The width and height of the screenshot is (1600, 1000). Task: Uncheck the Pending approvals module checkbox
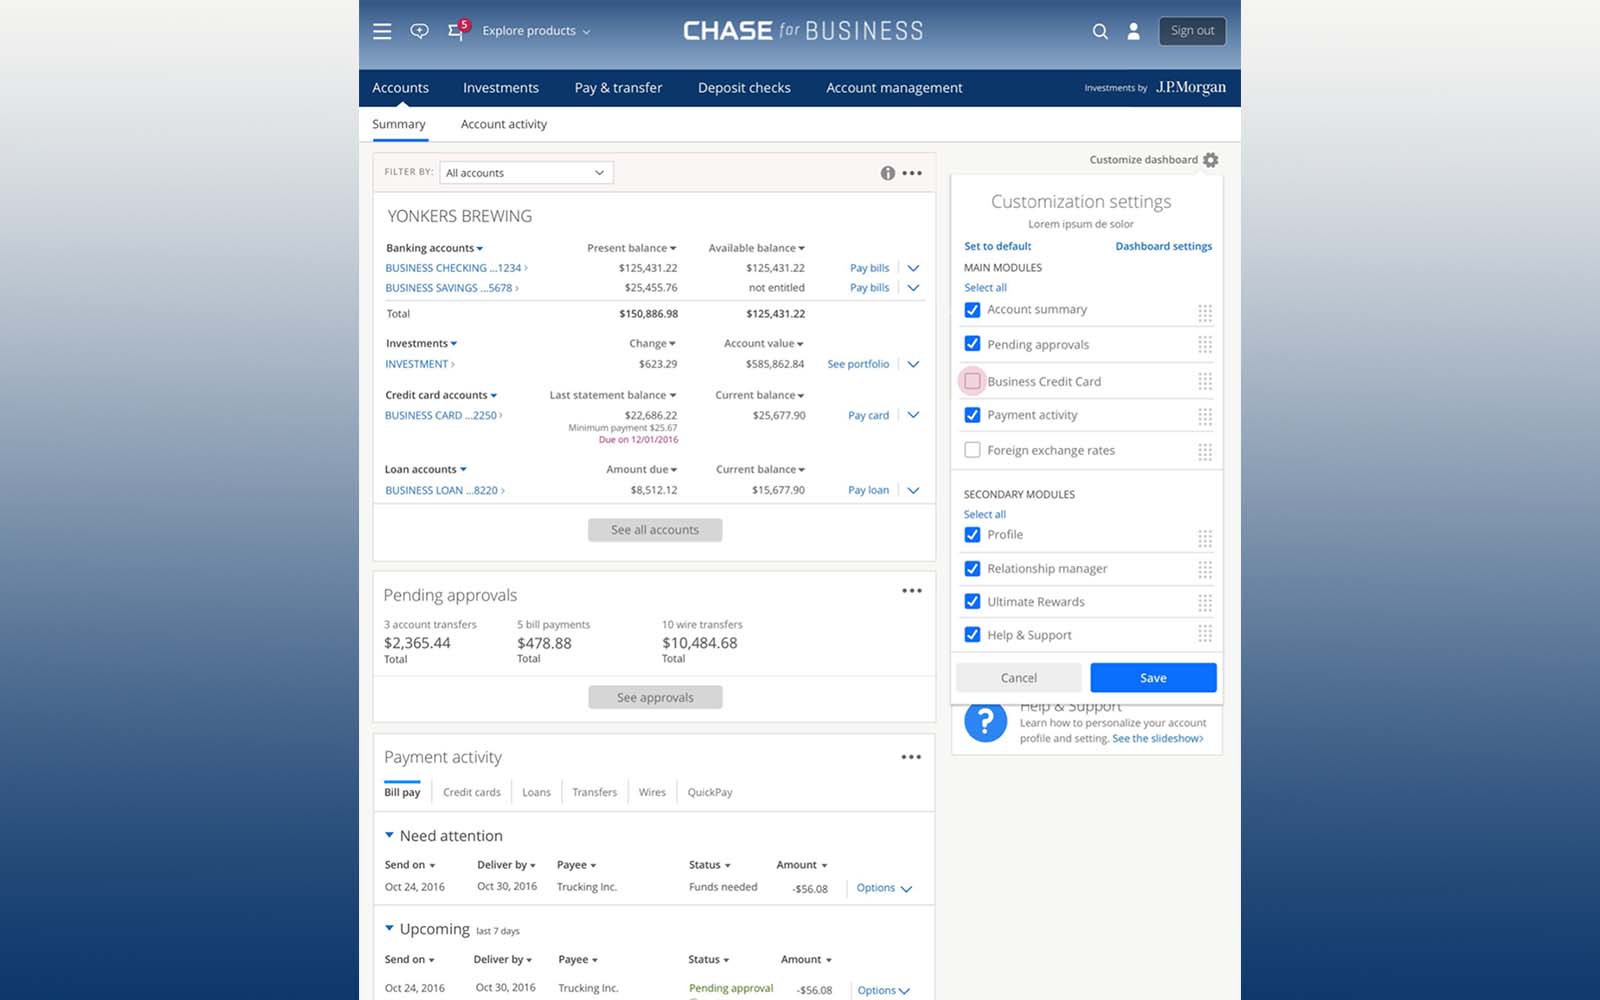coord(972,344)
